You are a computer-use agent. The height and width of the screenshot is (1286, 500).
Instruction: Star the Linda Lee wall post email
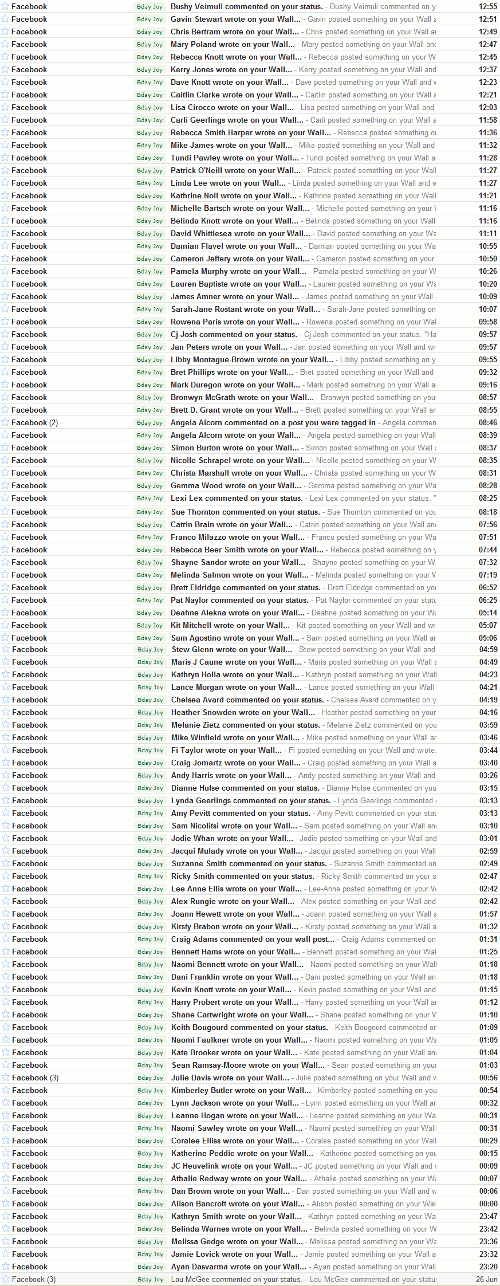pos(6,183)
